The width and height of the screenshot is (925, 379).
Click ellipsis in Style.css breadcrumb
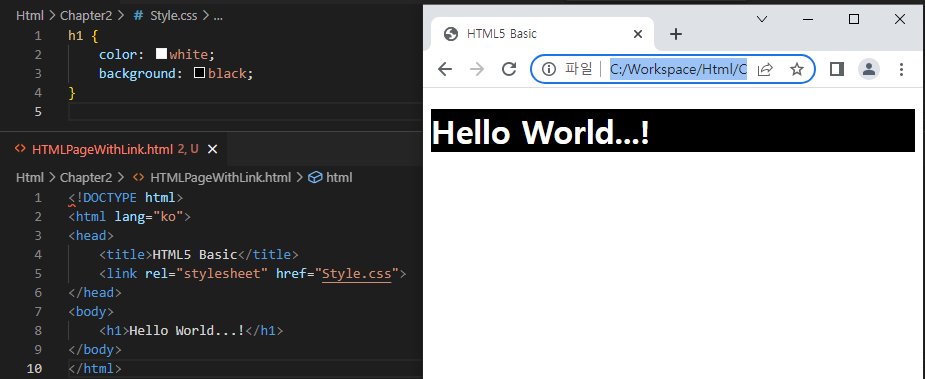coord(218,16)
